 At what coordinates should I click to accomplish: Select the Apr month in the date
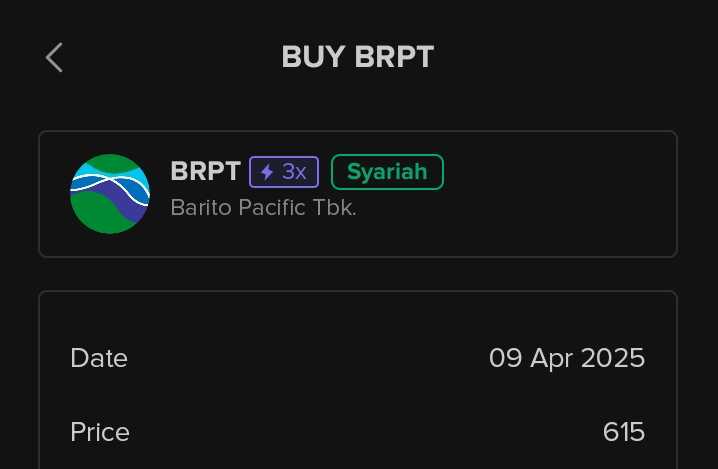click(552, 359)
